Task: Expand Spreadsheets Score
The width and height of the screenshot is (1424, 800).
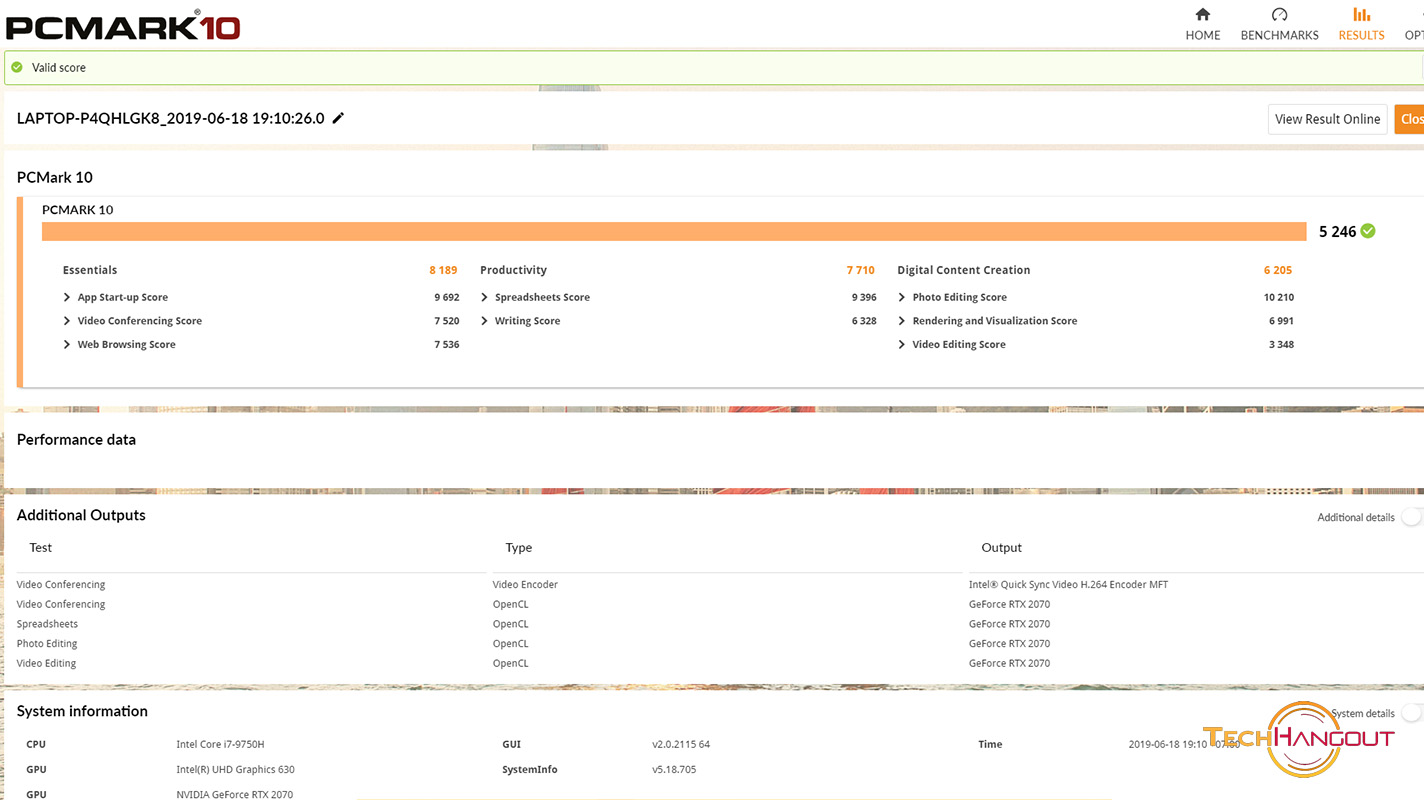Action: 484,297
